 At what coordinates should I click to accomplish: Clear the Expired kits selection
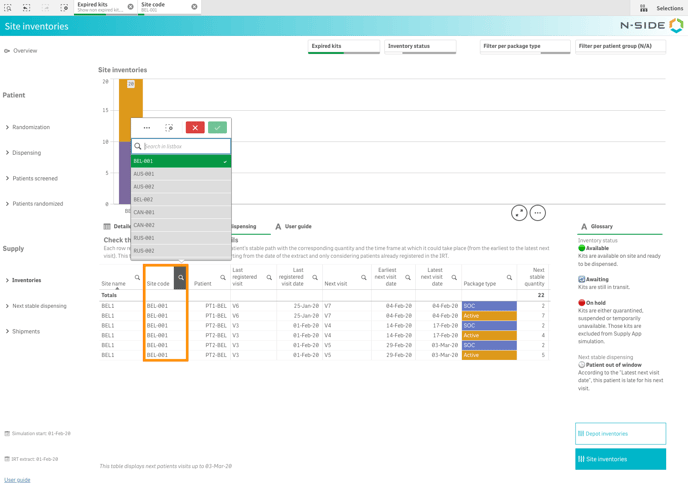coord(130,7)
